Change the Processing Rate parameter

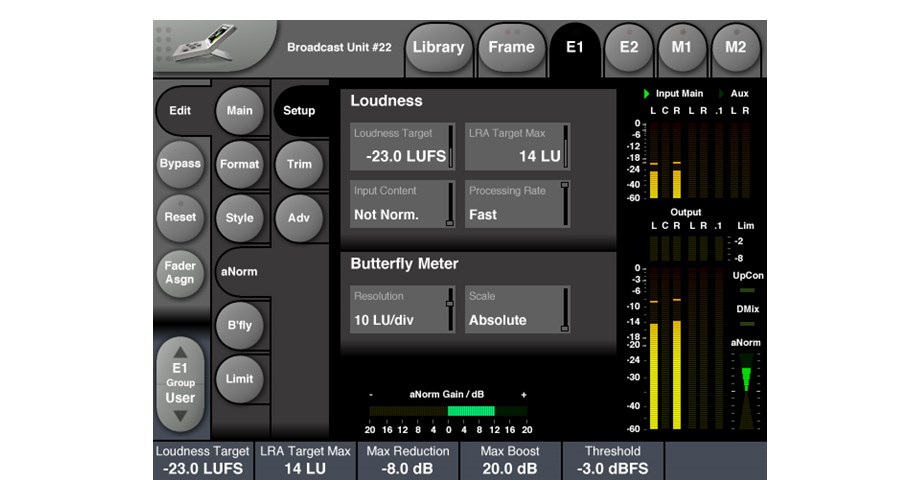[x=518, y=204]
